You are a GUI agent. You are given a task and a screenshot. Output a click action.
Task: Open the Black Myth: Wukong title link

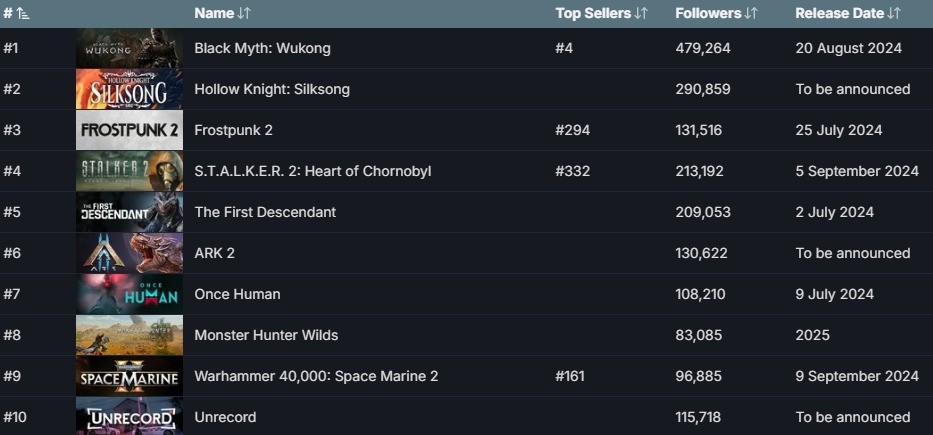[x=262, y=48]
